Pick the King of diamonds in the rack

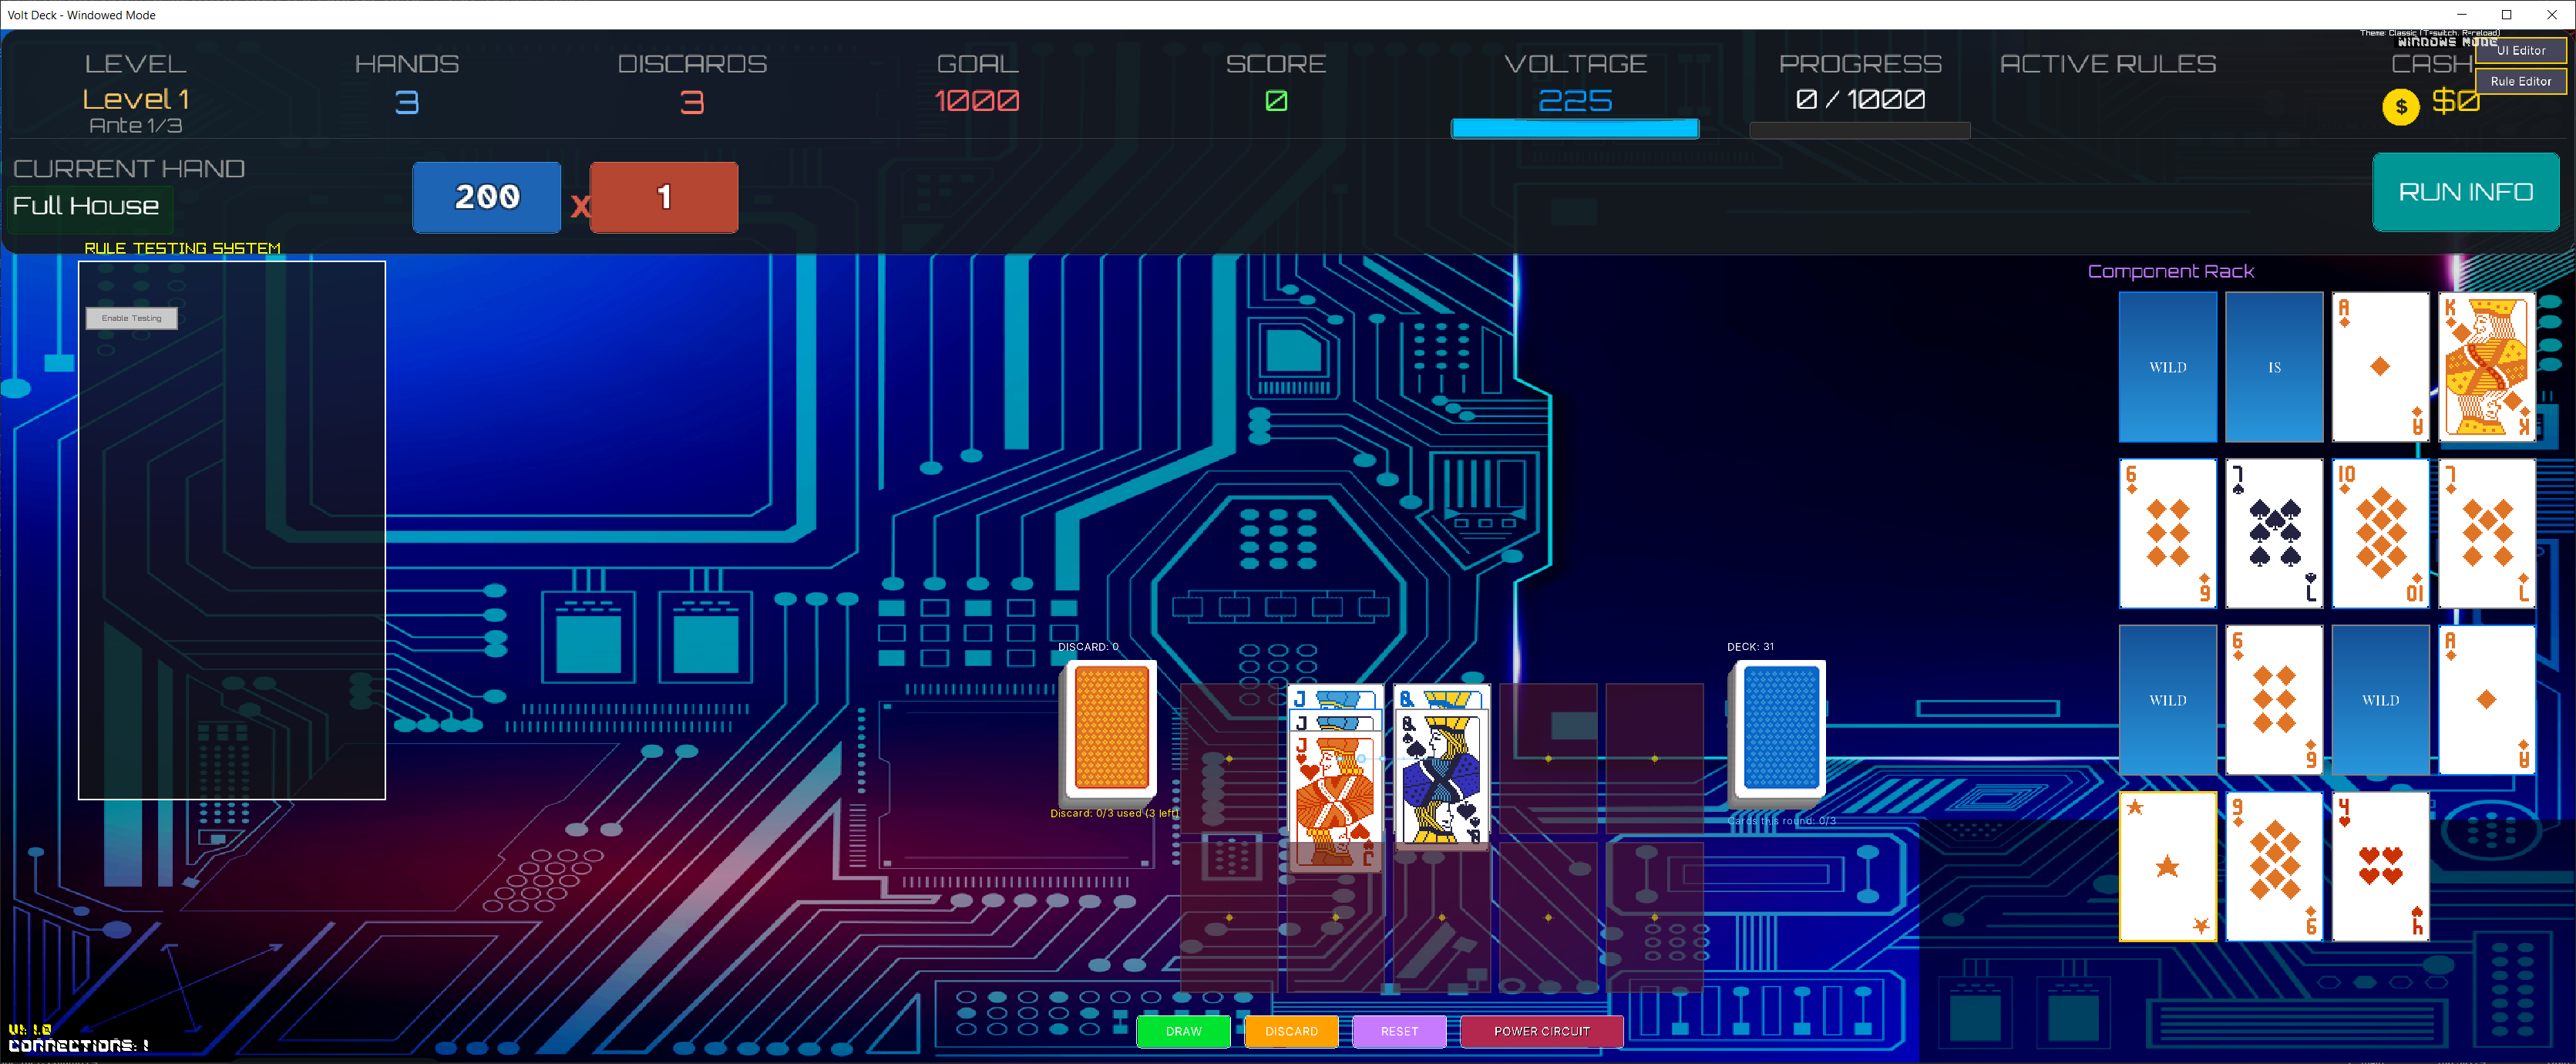tap(2485, 367)
